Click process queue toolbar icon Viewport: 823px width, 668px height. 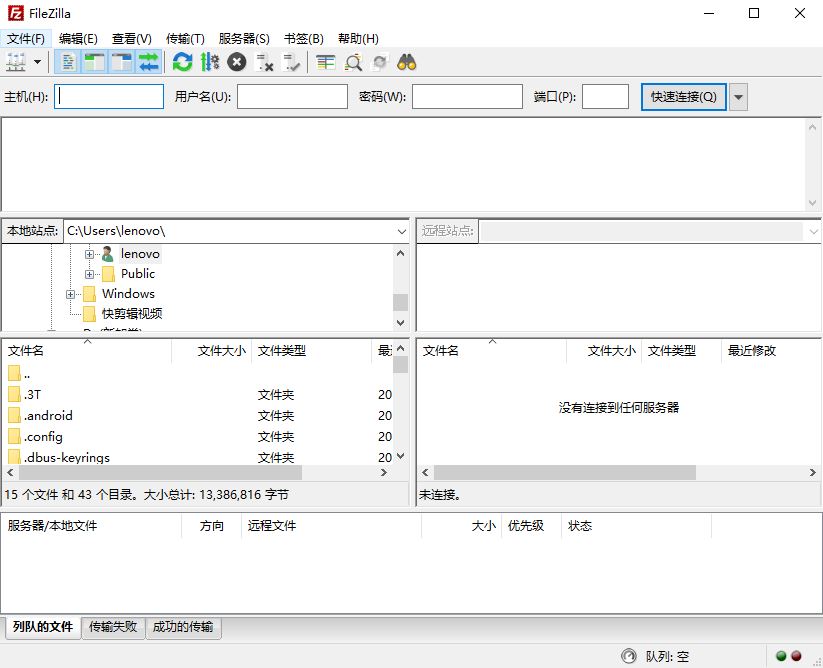209,62
